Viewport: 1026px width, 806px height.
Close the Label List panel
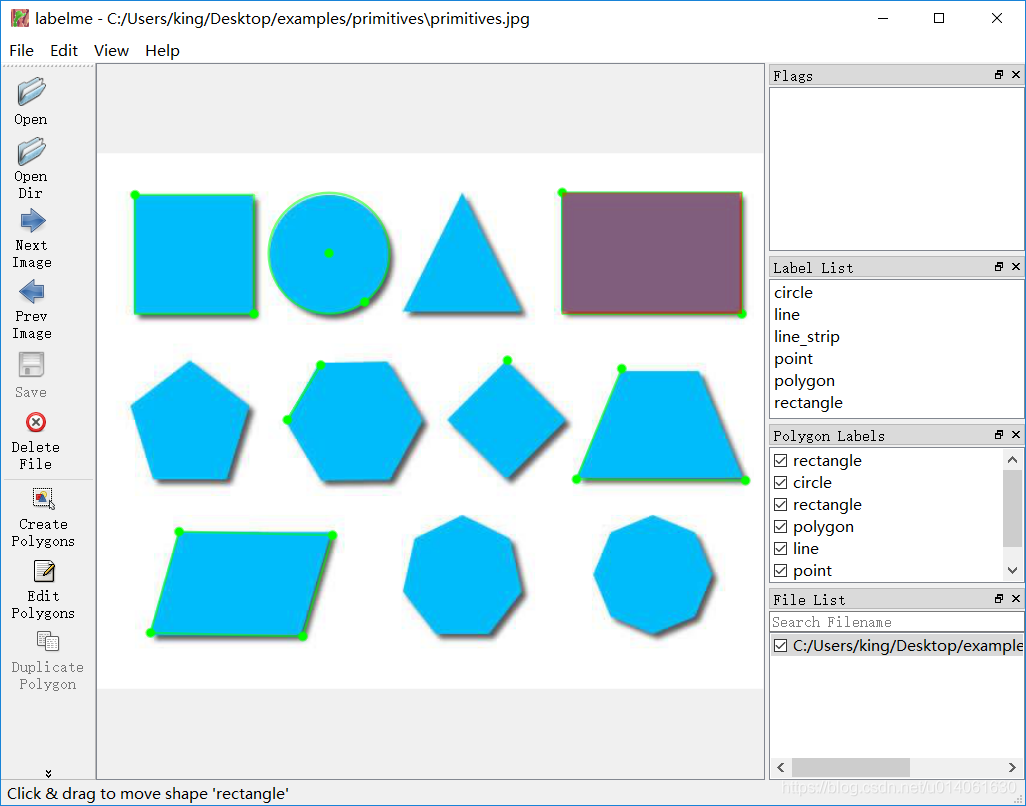tap(1016, 266)
